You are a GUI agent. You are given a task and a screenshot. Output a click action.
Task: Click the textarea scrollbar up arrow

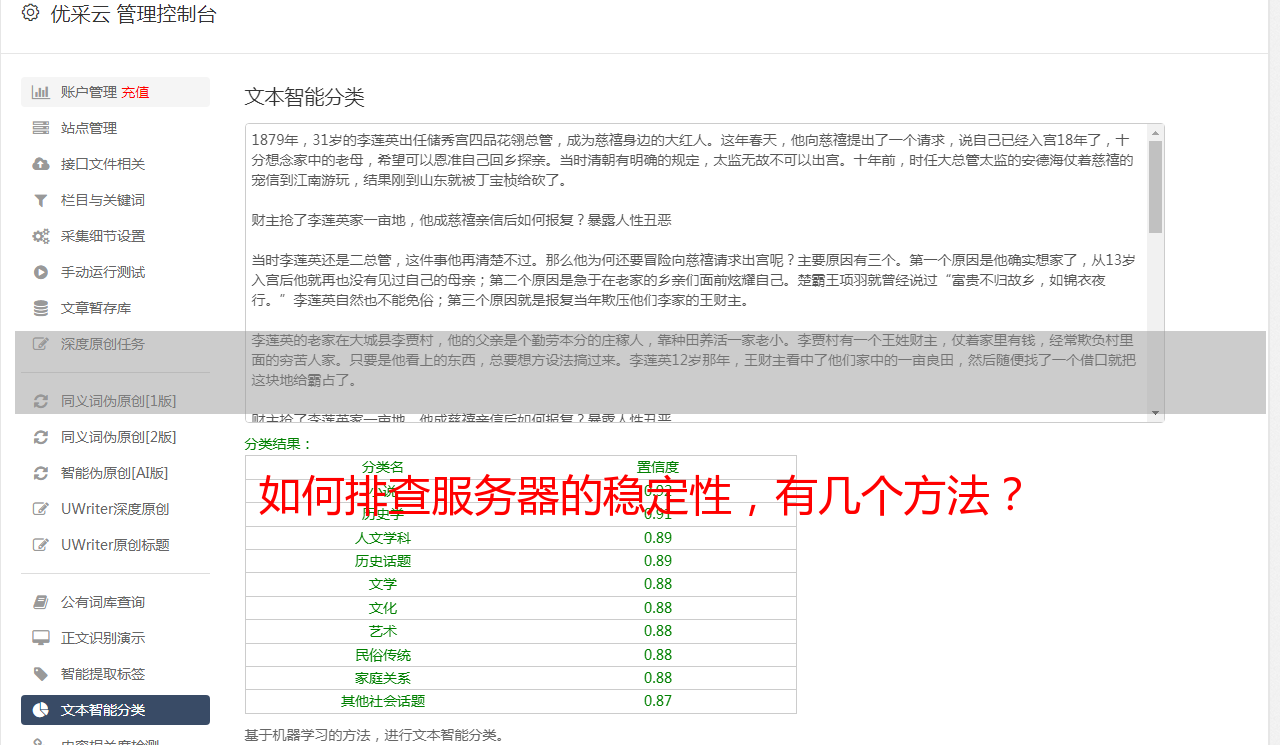tap(1156, 133)
